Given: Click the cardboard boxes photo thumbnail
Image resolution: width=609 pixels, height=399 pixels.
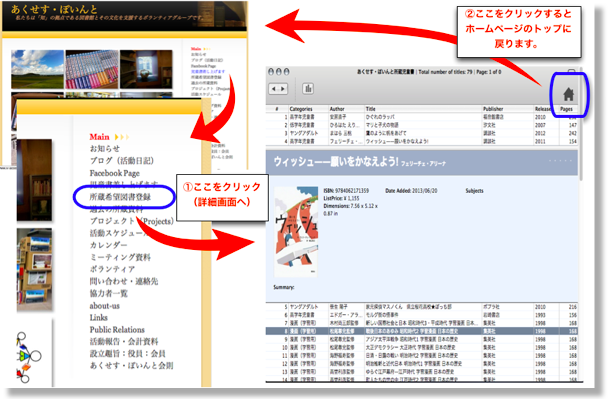Looking at the screenshot, I should [x=34, y=269].
